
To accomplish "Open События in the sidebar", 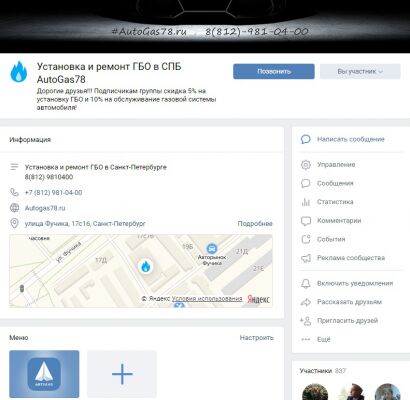I will (331, 239).
